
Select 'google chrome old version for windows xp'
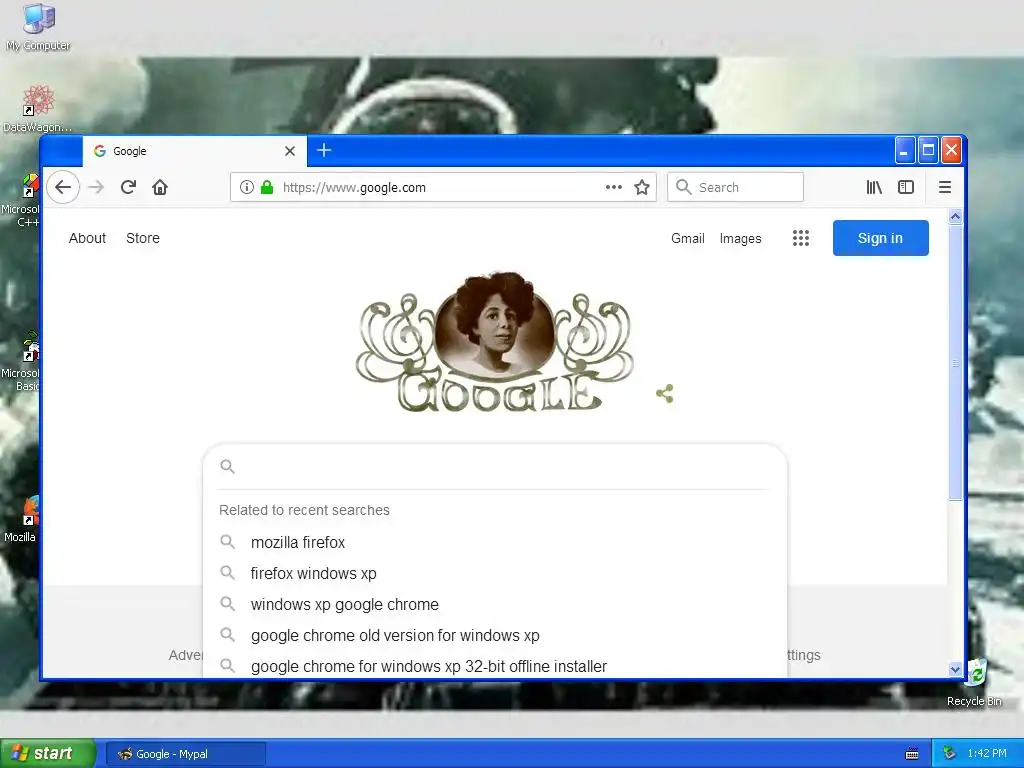495,635
